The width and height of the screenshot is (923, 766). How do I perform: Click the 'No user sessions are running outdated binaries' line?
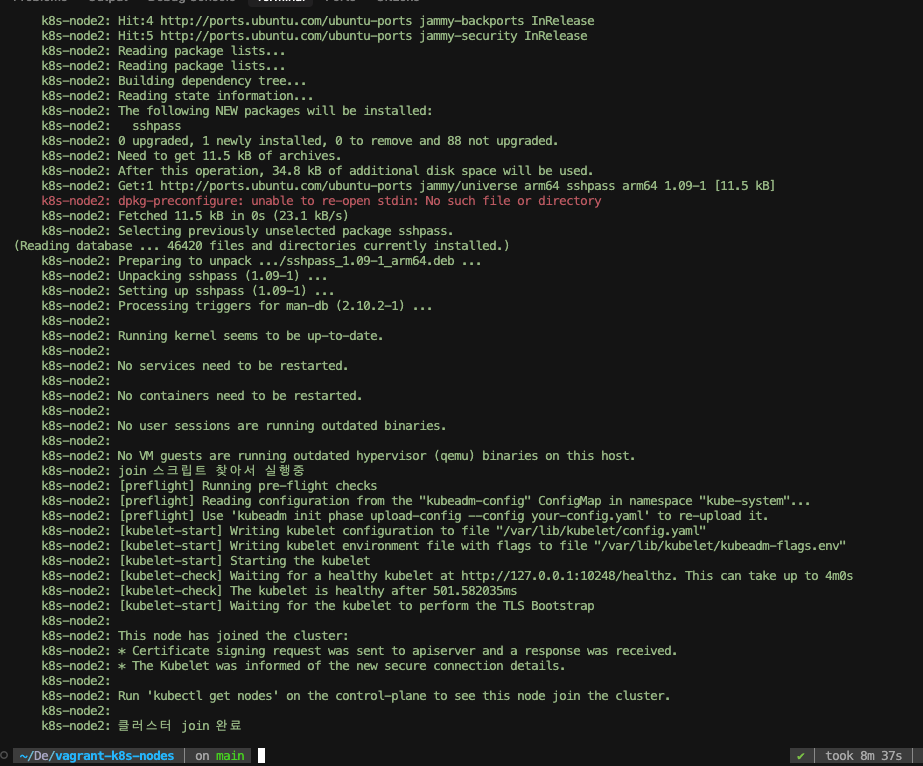tap(244, 426)
